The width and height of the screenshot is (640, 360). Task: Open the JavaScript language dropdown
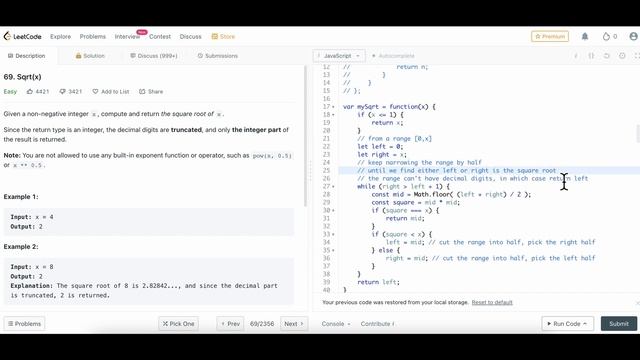pos(339,56)
